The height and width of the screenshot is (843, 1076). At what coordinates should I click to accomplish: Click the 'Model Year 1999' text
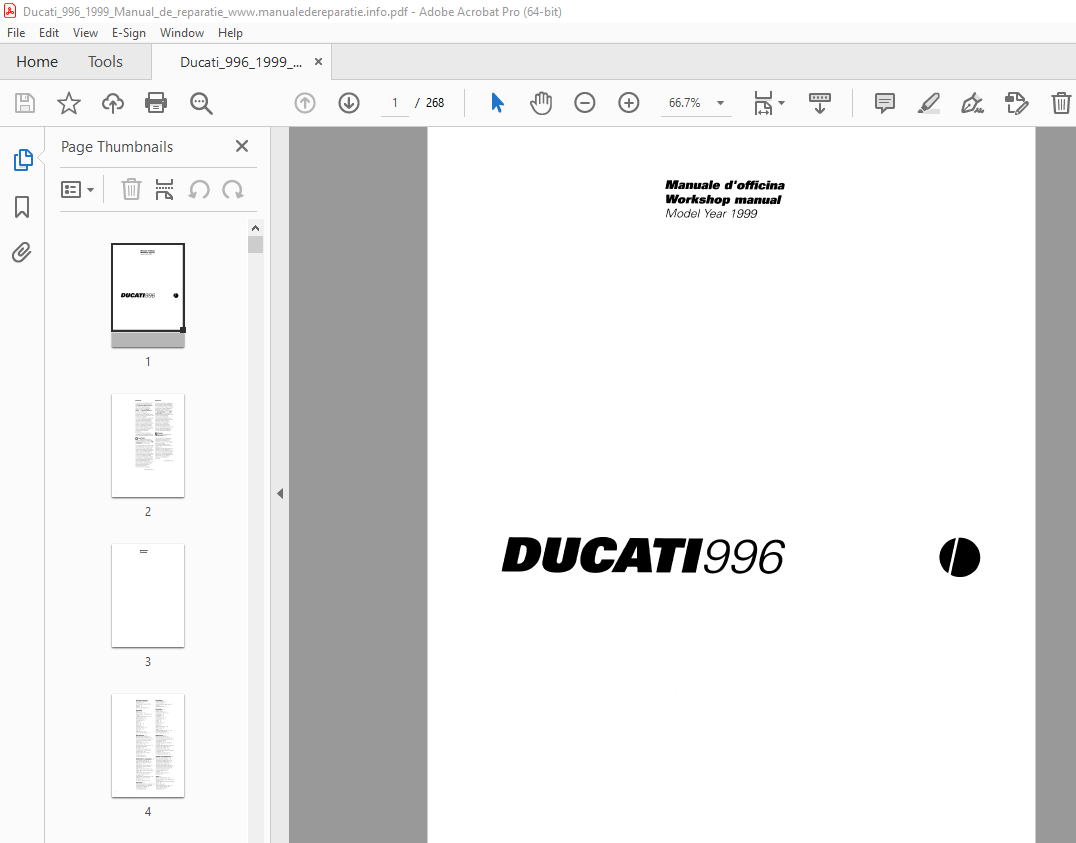pyautogui.click(x=711, y=213)
